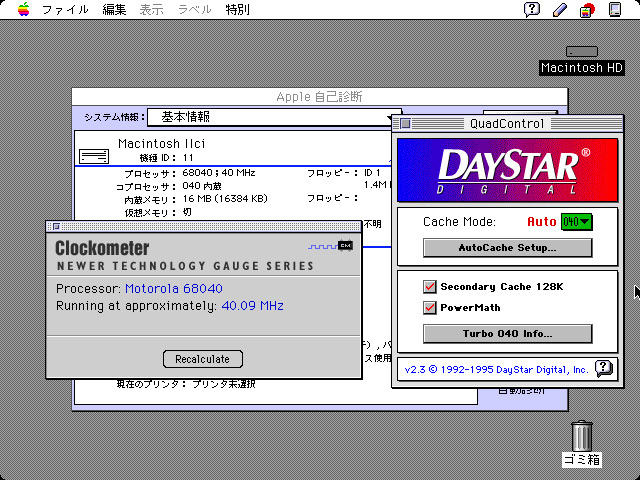Click the Turbo 040 Info button
Viewport: 640px width, 480px height.
(x=507, y=333)
